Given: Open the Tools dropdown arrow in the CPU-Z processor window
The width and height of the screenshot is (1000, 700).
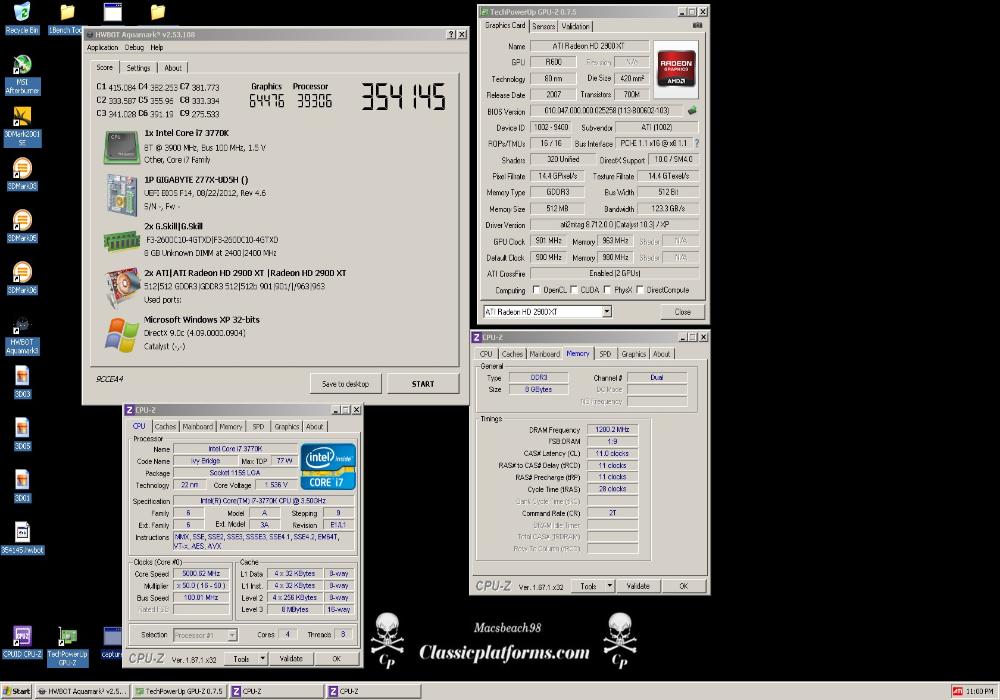Looking at the screenshot, I should pos(262,659).
